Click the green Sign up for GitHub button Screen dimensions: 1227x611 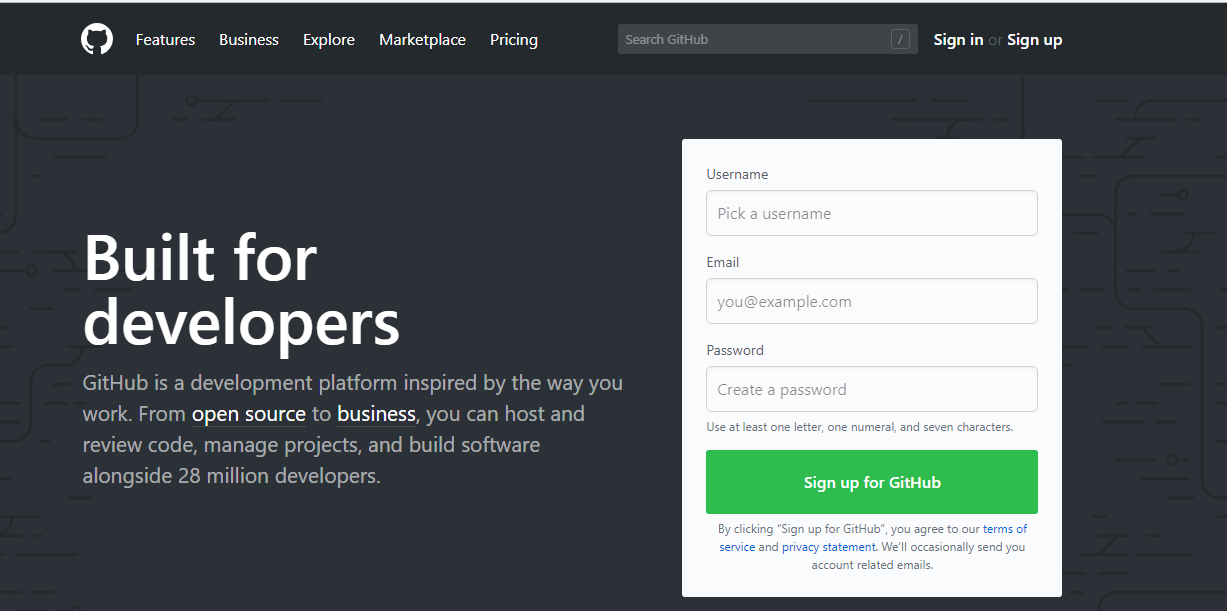coord(871,482)
